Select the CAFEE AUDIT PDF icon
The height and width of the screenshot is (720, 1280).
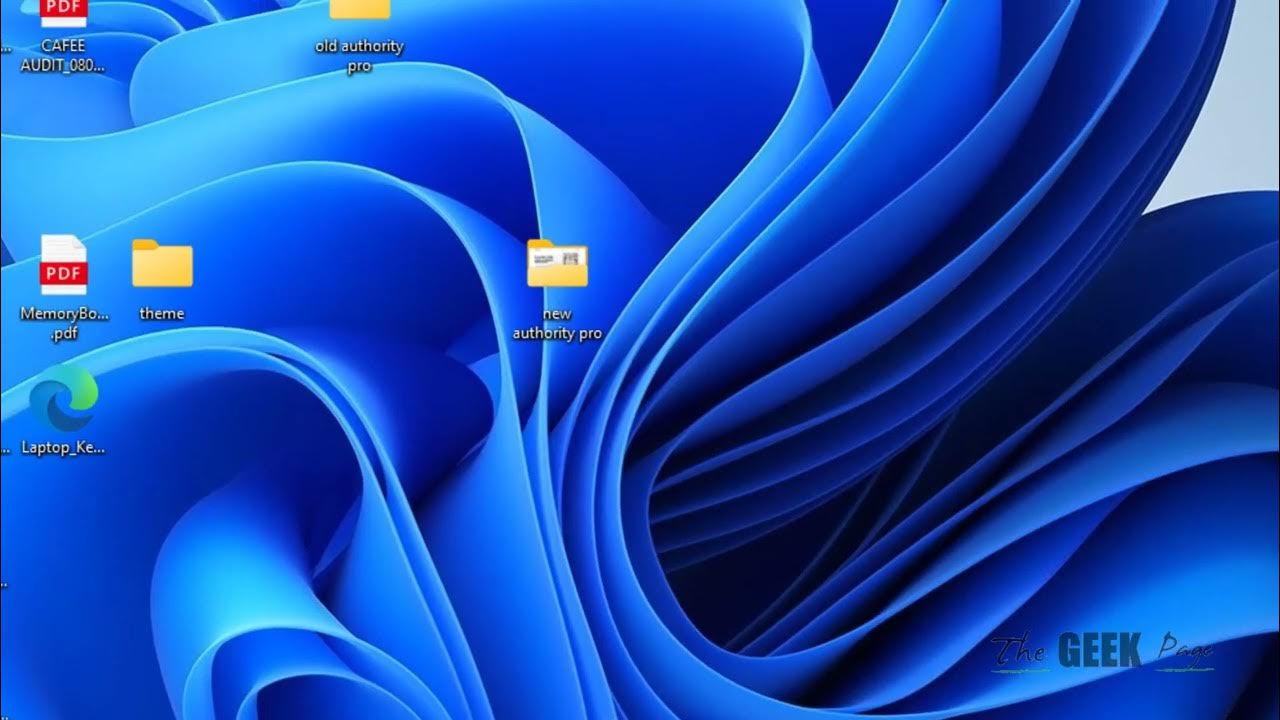[63, 13]
